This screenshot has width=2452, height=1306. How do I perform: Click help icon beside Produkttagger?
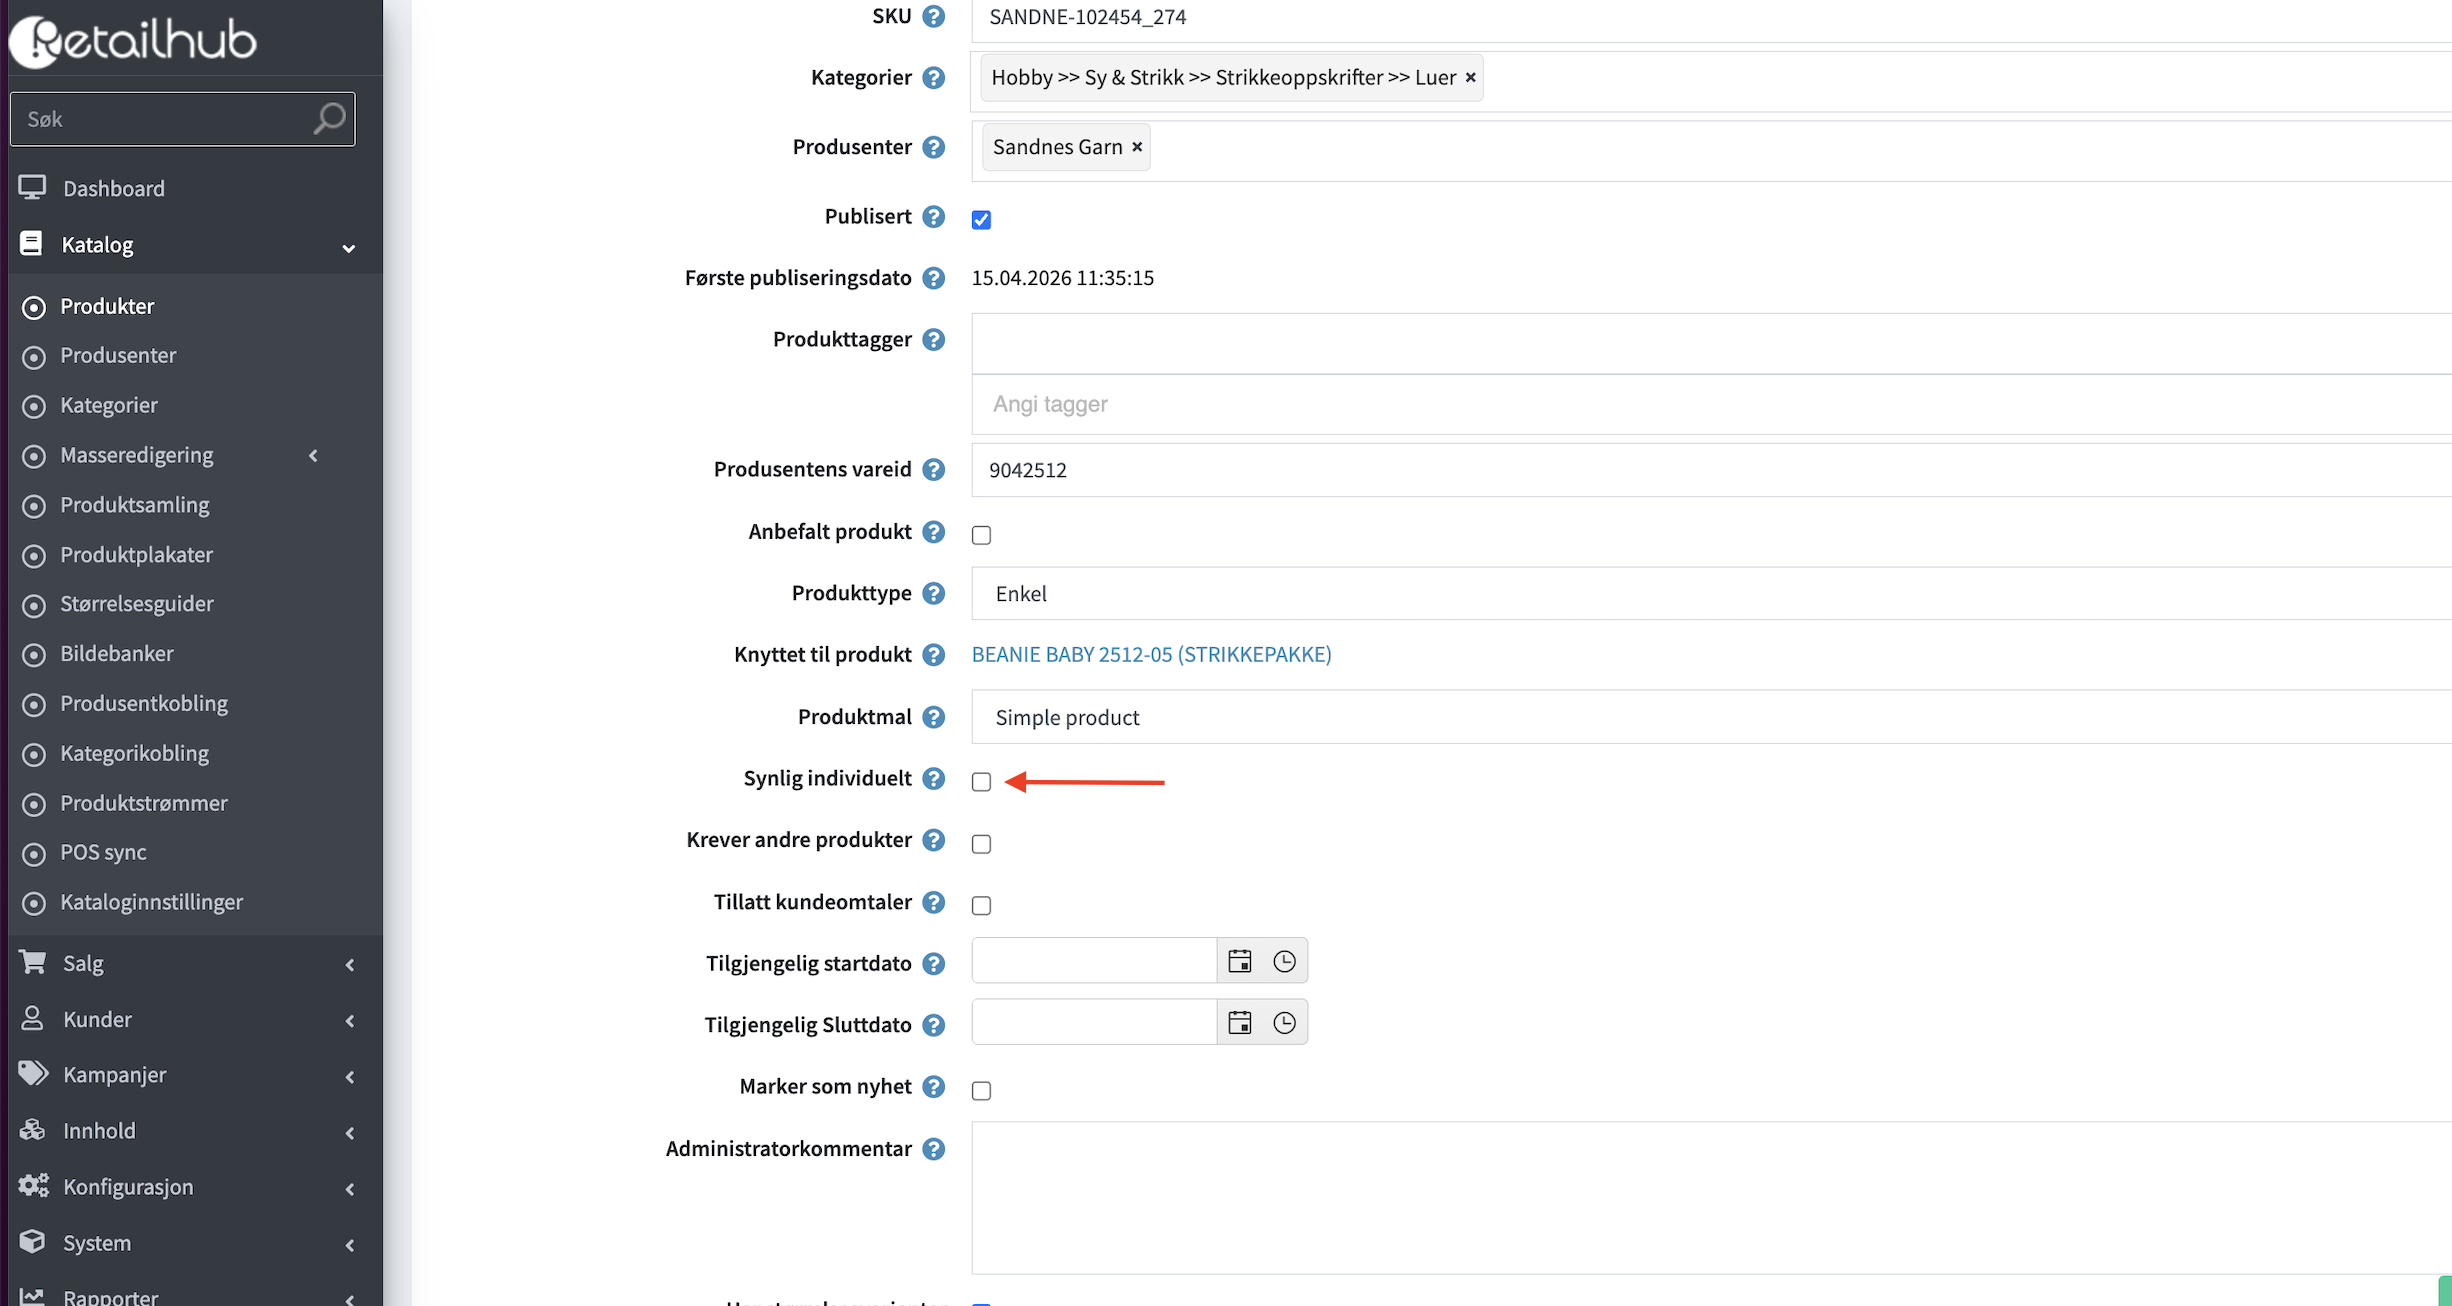[933, 340]
